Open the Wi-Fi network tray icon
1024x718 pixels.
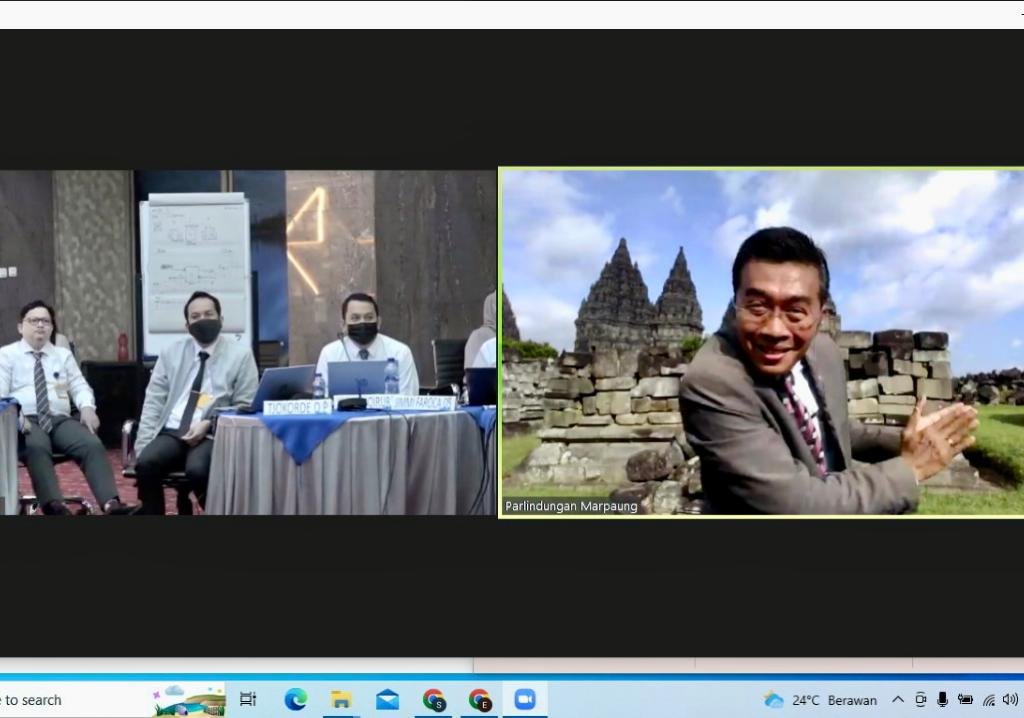989,700
